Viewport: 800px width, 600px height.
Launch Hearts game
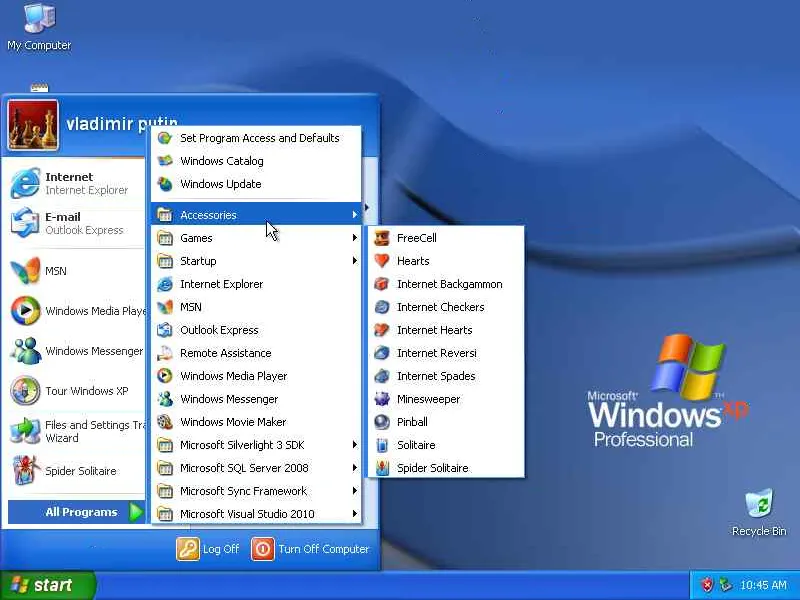point(446,261)
